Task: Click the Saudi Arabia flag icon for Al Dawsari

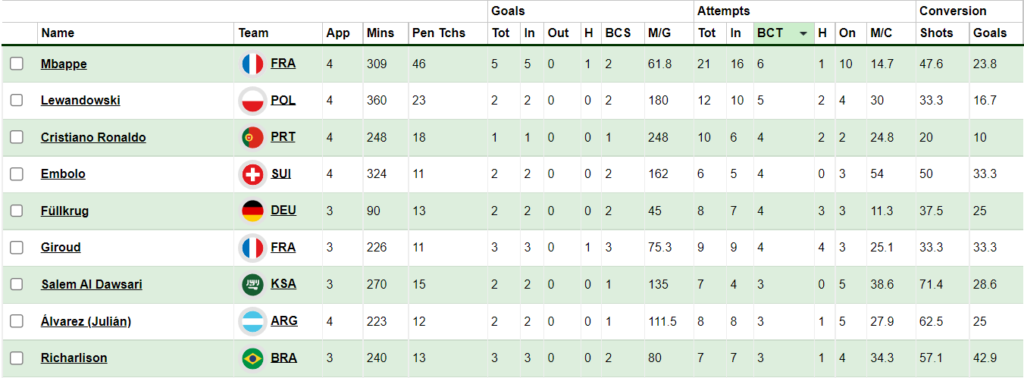Action: tap(252, 285)
